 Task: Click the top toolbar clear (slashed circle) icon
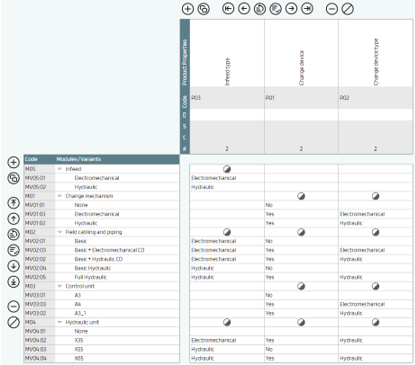coord(348,9)
